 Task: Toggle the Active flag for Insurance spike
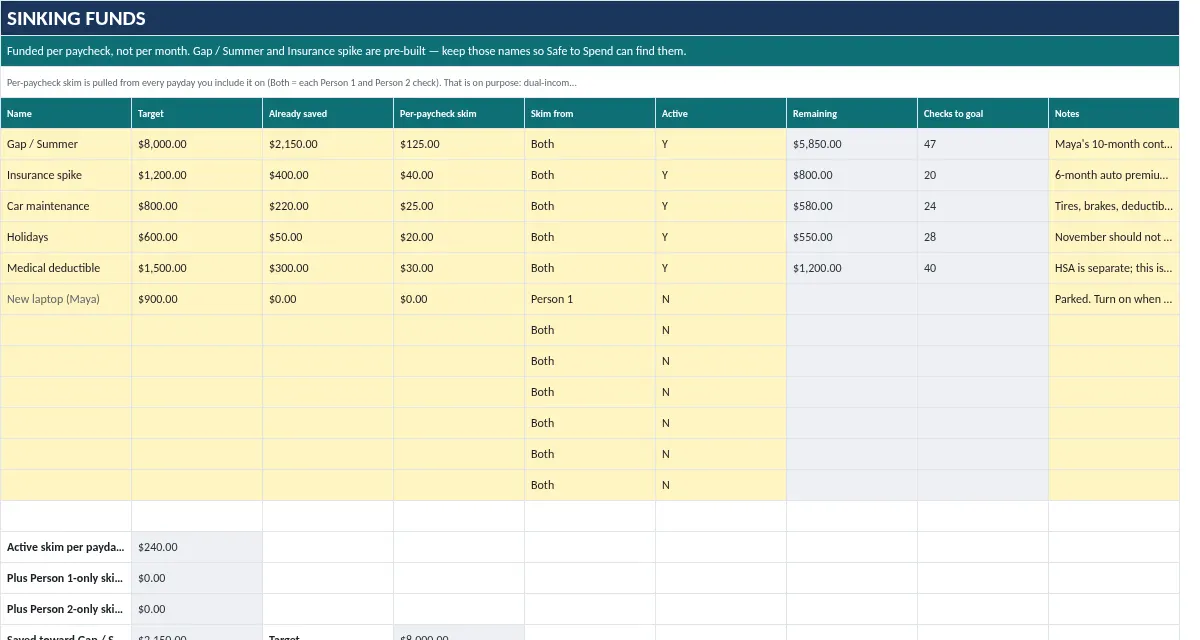(721, 175)
